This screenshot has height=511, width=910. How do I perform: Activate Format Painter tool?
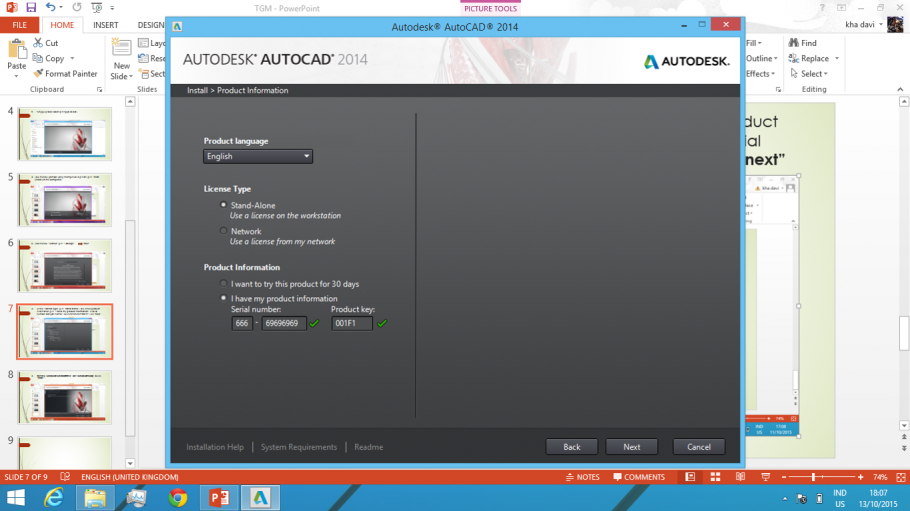pyautogui.click(x=65, y=74)
